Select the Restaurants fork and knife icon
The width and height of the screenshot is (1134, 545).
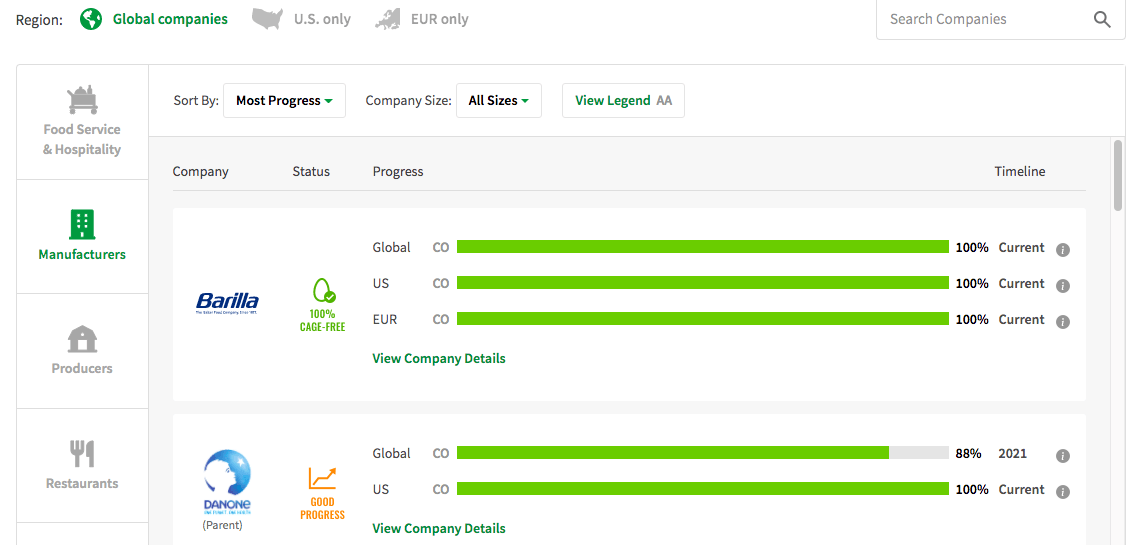pyautogui.click(x=82, y=453)
